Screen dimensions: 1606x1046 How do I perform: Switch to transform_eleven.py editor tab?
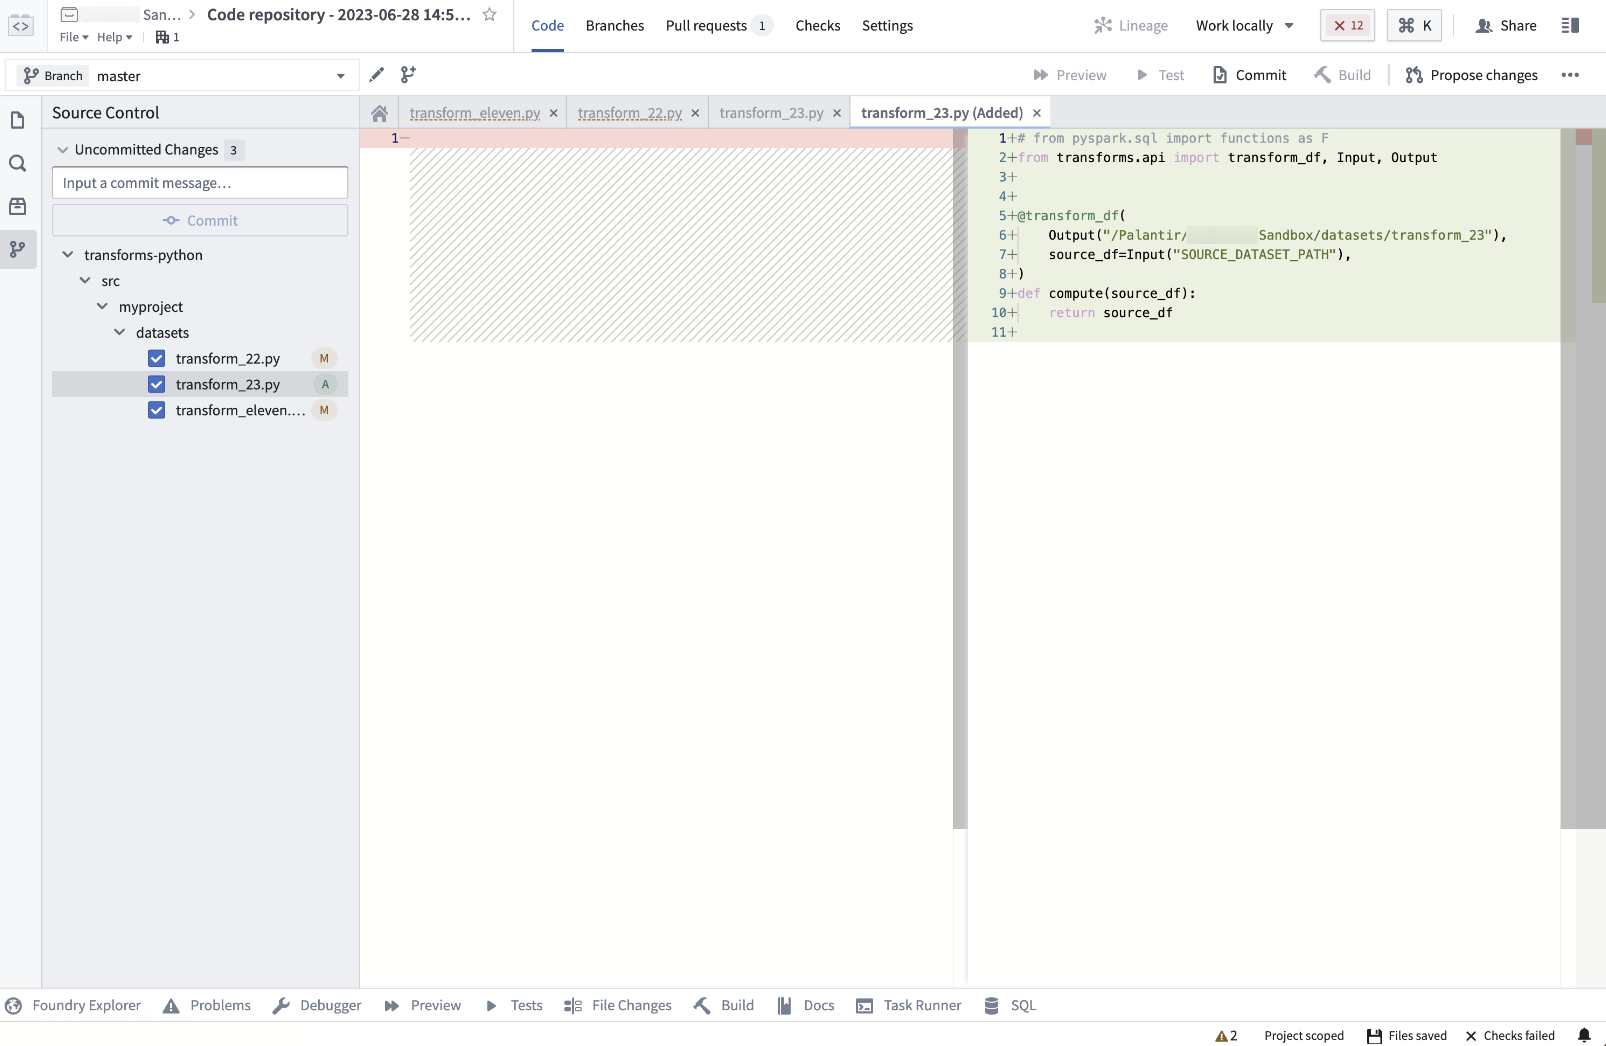click(475, 113)
